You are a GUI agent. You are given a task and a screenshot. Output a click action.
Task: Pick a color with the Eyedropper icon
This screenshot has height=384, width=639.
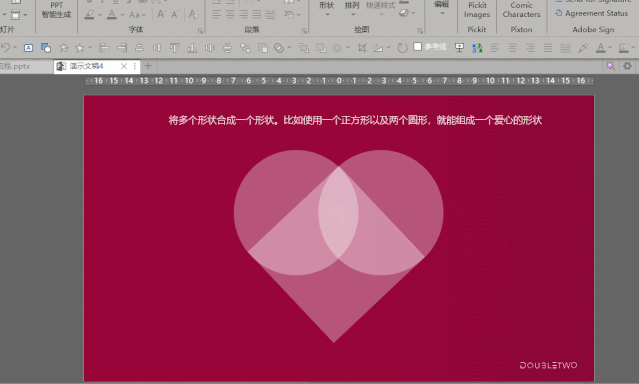pos(583,48)
